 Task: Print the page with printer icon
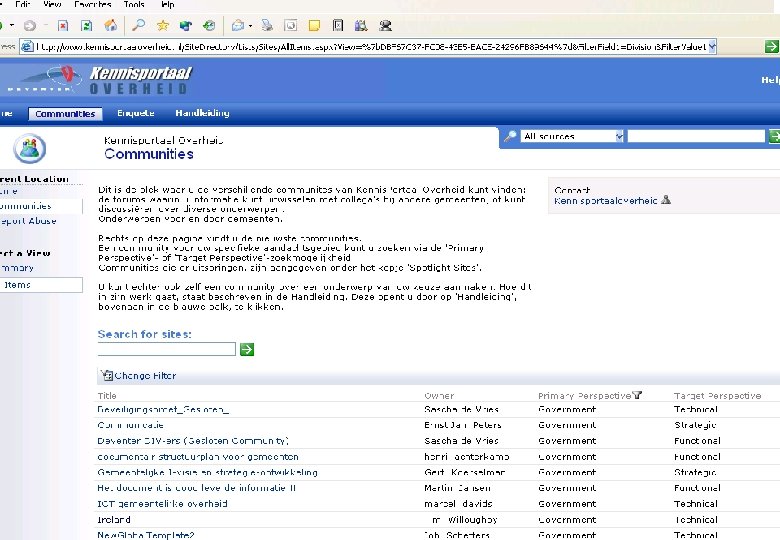[267, 25]
